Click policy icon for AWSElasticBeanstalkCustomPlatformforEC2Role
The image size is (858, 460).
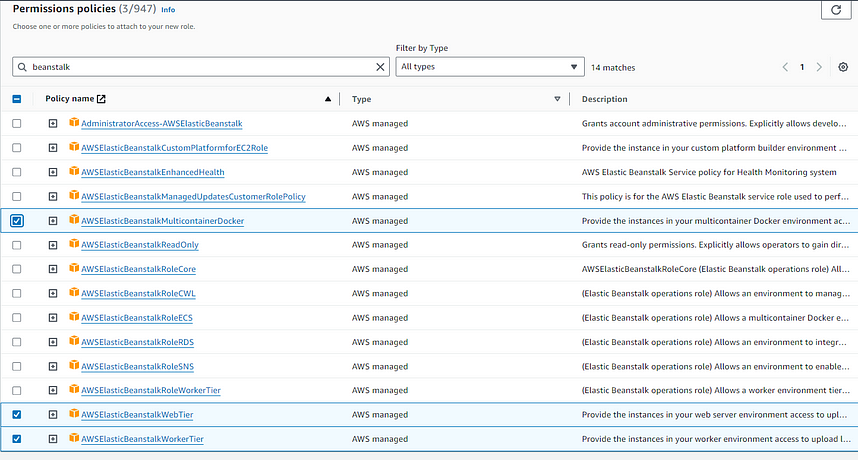click(74, 147)
